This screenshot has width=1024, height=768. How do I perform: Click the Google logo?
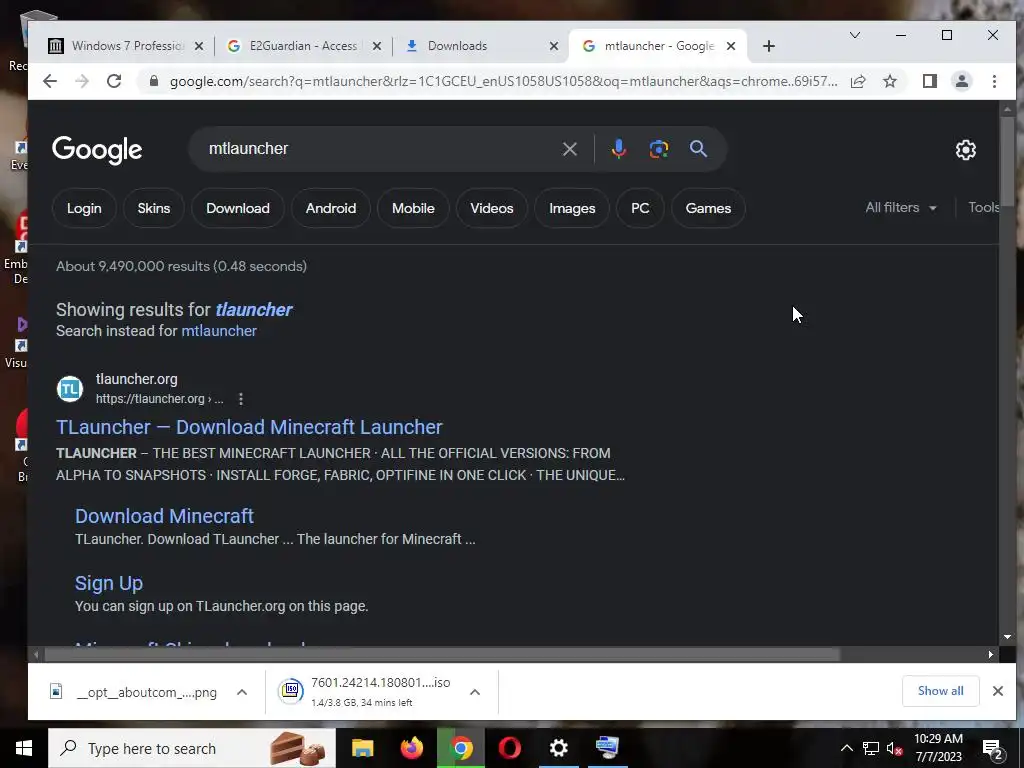click(97, 150)
